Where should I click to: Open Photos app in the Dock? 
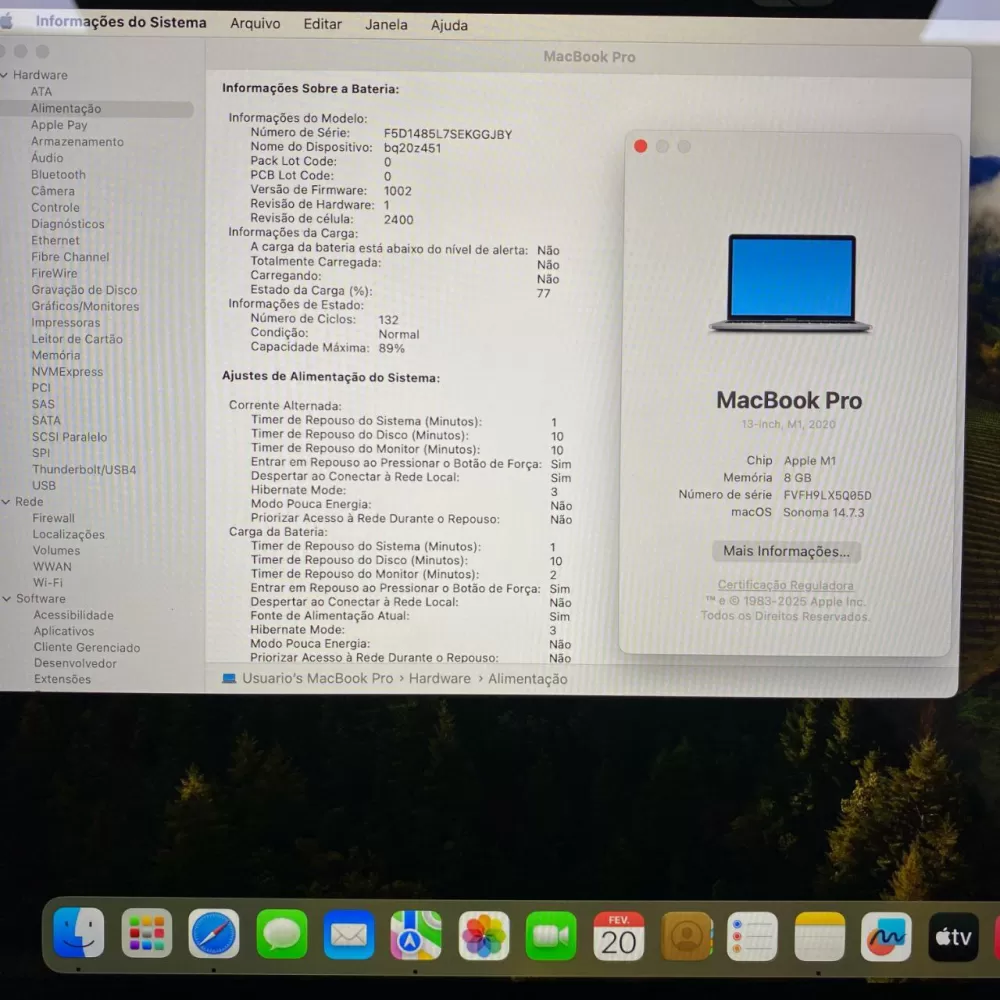(483, 936)
